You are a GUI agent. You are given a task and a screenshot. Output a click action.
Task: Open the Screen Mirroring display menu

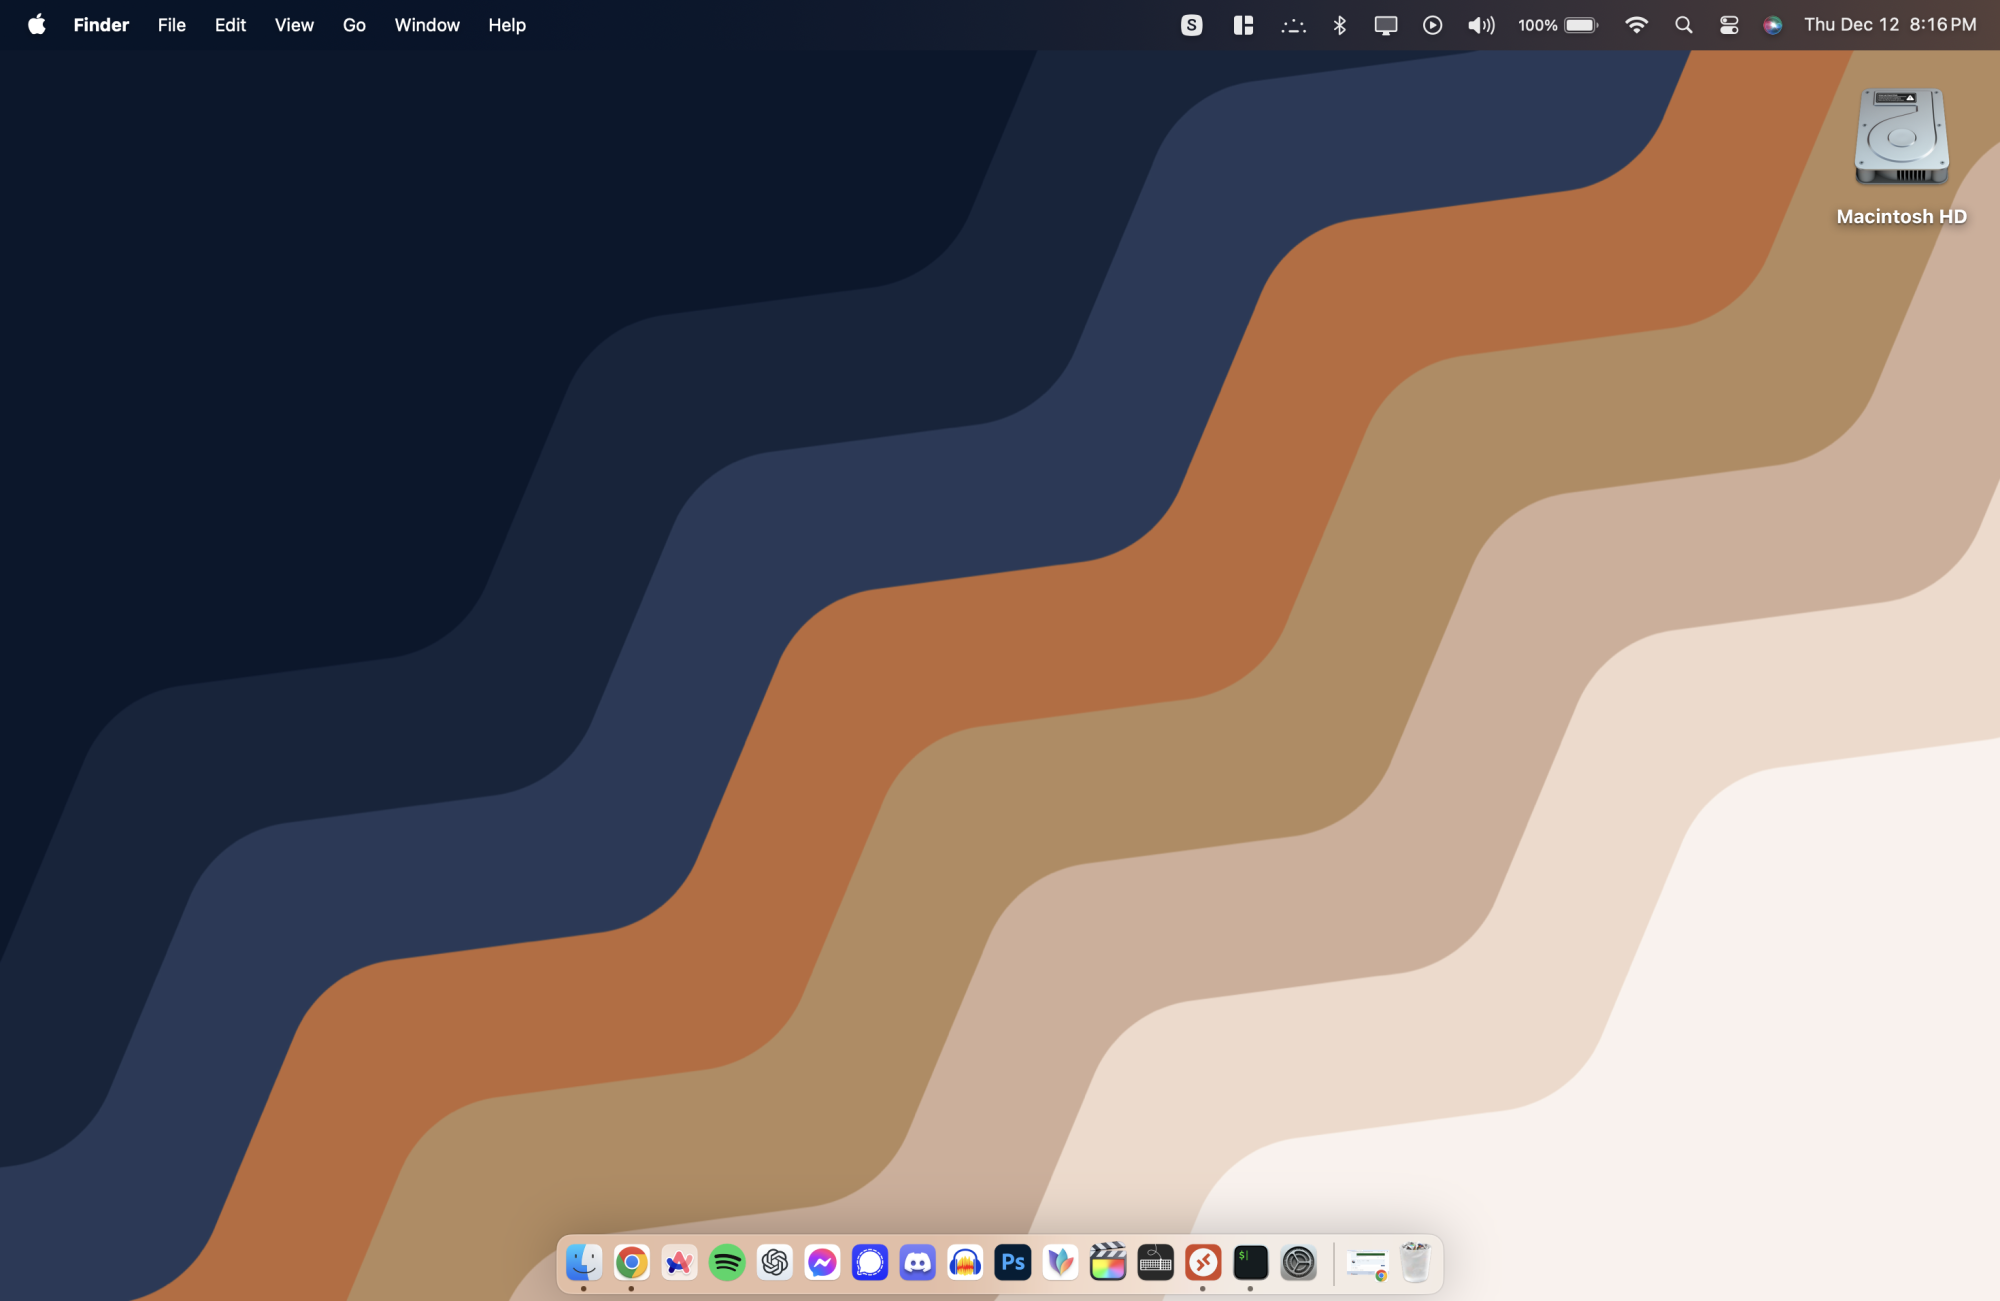(1386, 25)
